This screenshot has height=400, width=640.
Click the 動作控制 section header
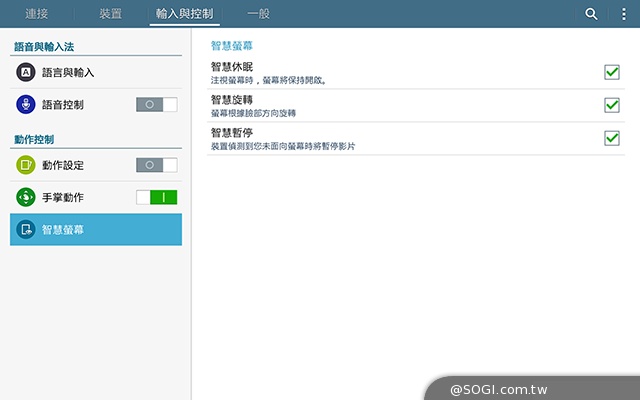(34, 140)
